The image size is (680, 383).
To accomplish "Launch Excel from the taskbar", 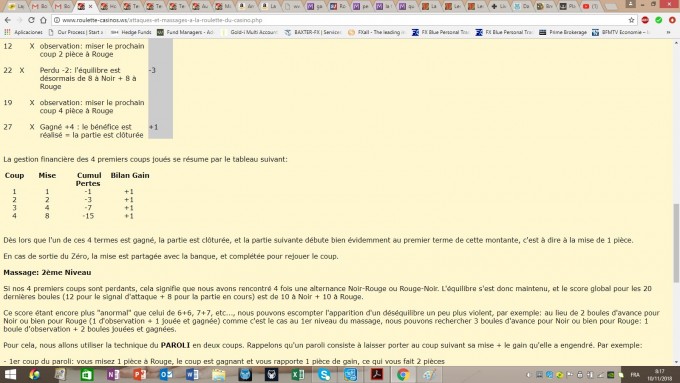I will click(298, 374).
